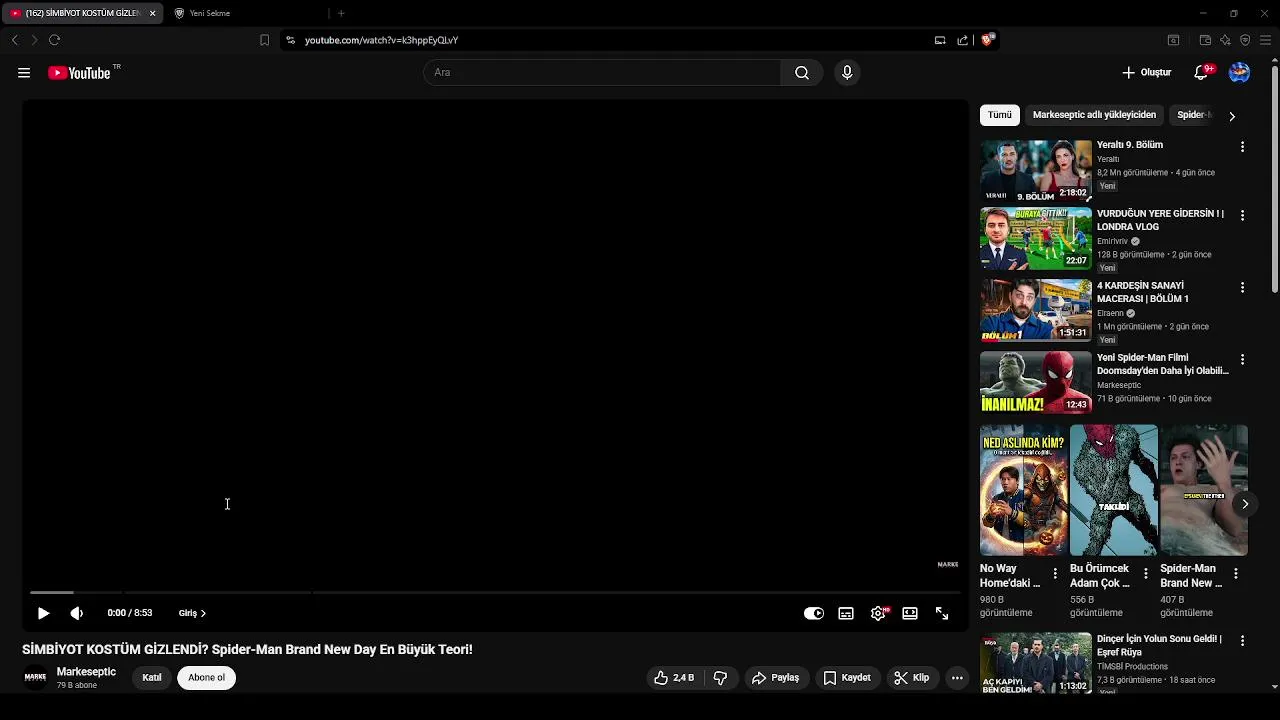Select the Tümü filter chip
The height and width of the screenshot is (720, 1280).
(x=1000, y=115)
